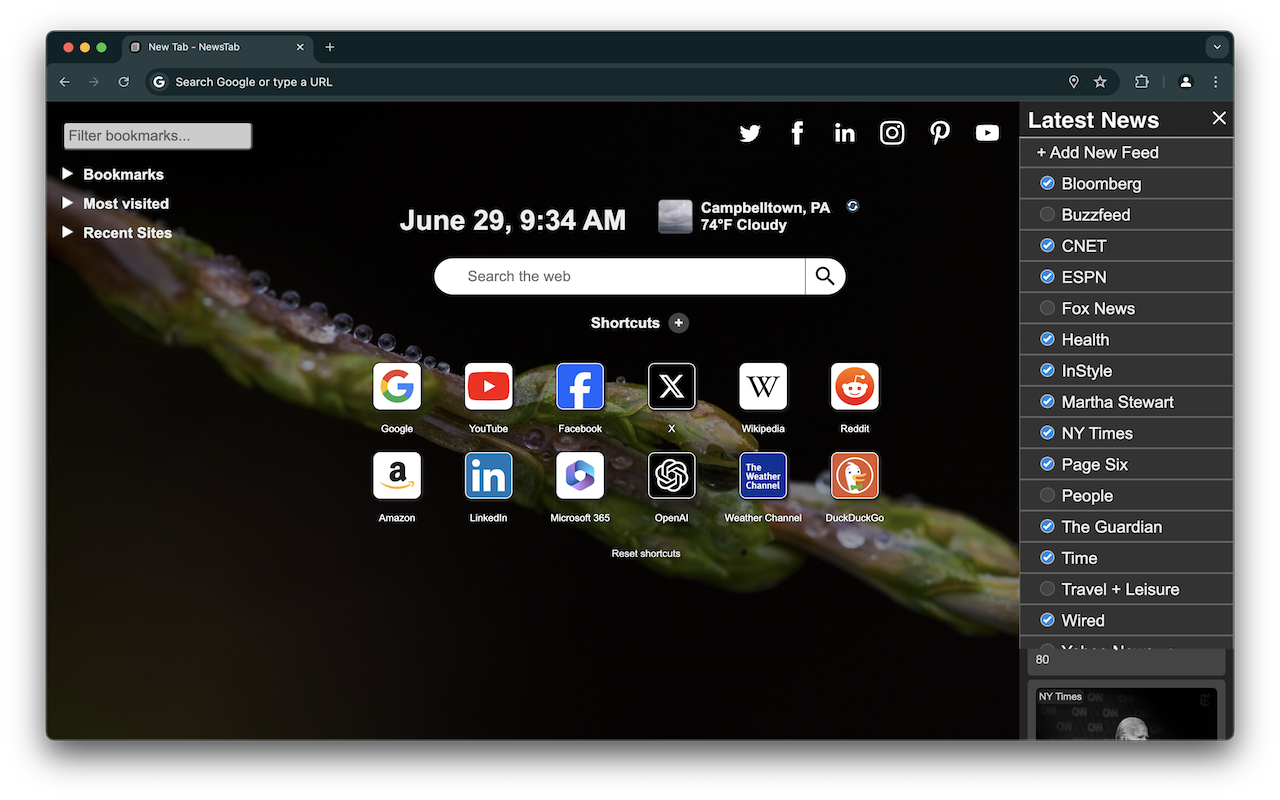This screenshot has height=800, width=1280.
Task: Open the X shortcut tile
Action: pyautogui.click(x=672, y=387)
